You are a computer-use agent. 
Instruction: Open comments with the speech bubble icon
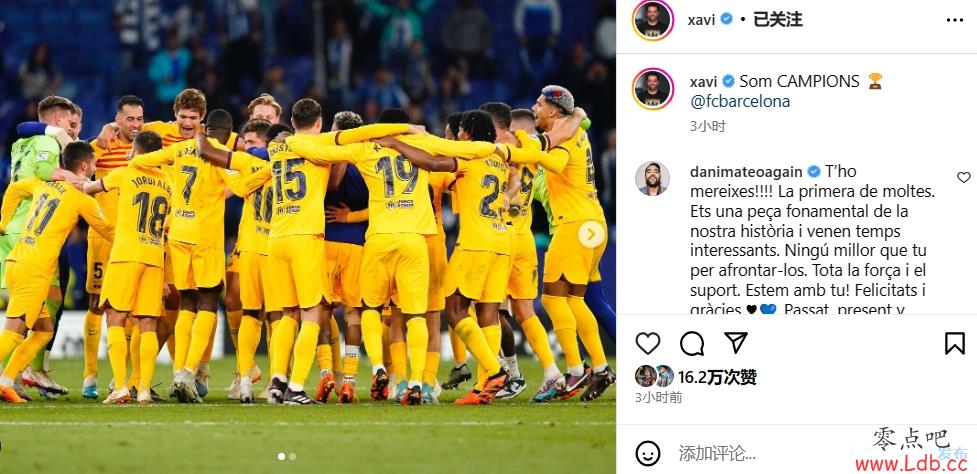pyautogui.click(x=692, y=343)
